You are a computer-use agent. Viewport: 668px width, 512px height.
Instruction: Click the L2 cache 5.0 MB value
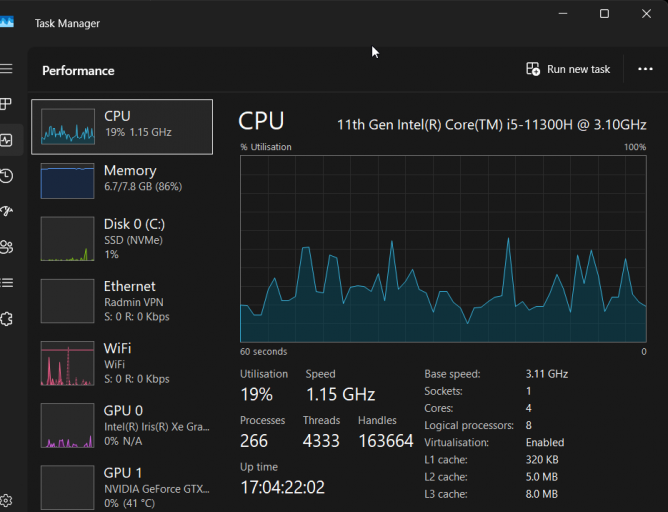541,477
